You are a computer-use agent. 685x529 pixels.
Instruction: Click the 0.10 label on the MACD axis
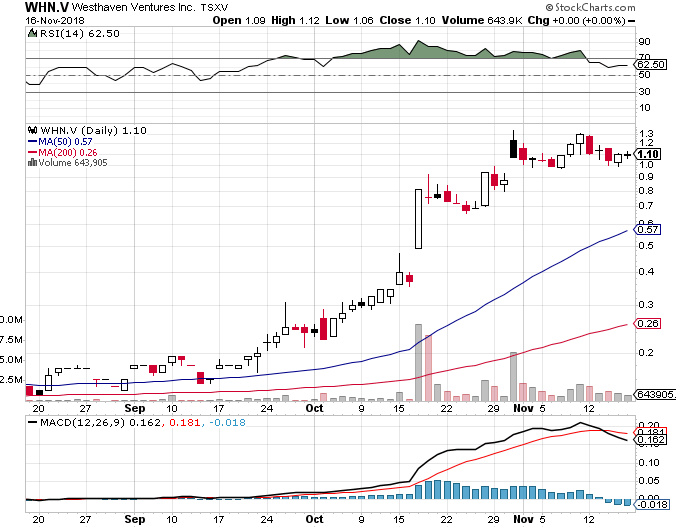649,463
